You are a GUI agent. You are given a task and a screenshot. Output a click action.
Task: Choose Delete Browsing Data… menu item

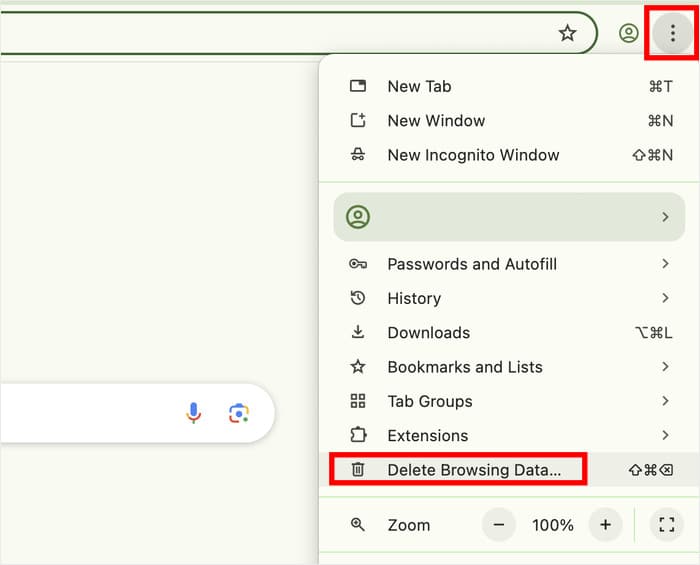pos(509,469)
